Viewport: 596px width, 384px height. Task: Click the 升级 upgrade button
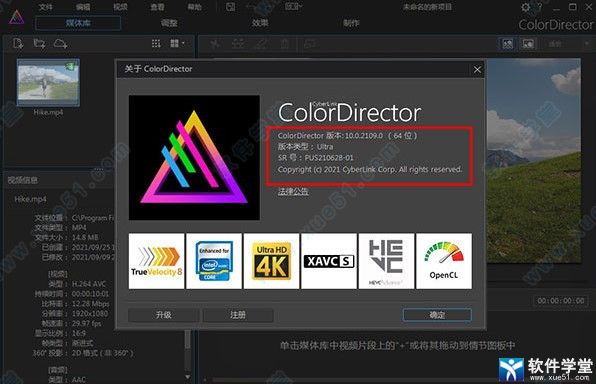click(163, 315)
